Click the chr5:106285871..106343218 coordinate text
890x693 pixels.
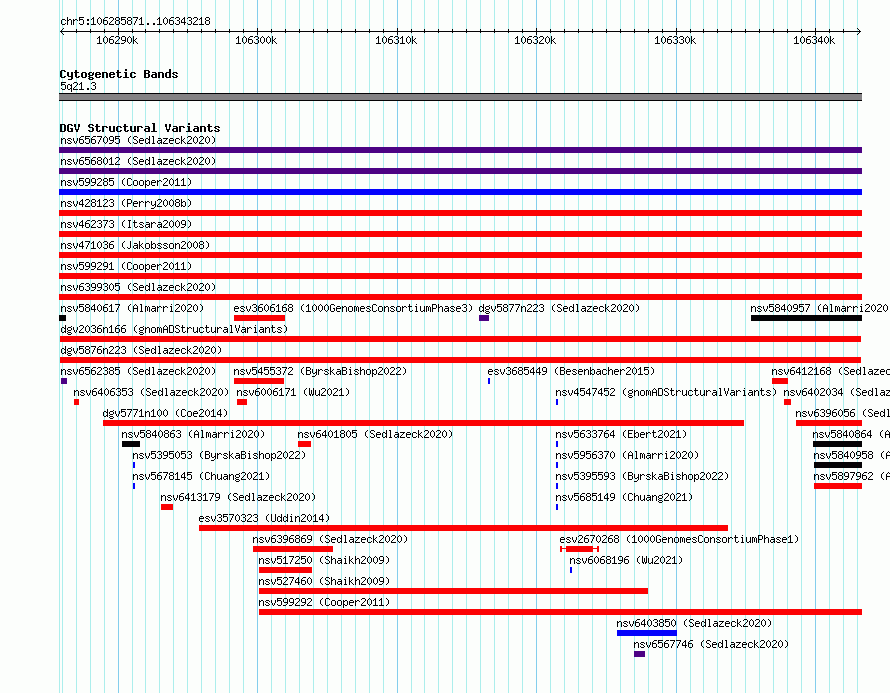(135, 21)
